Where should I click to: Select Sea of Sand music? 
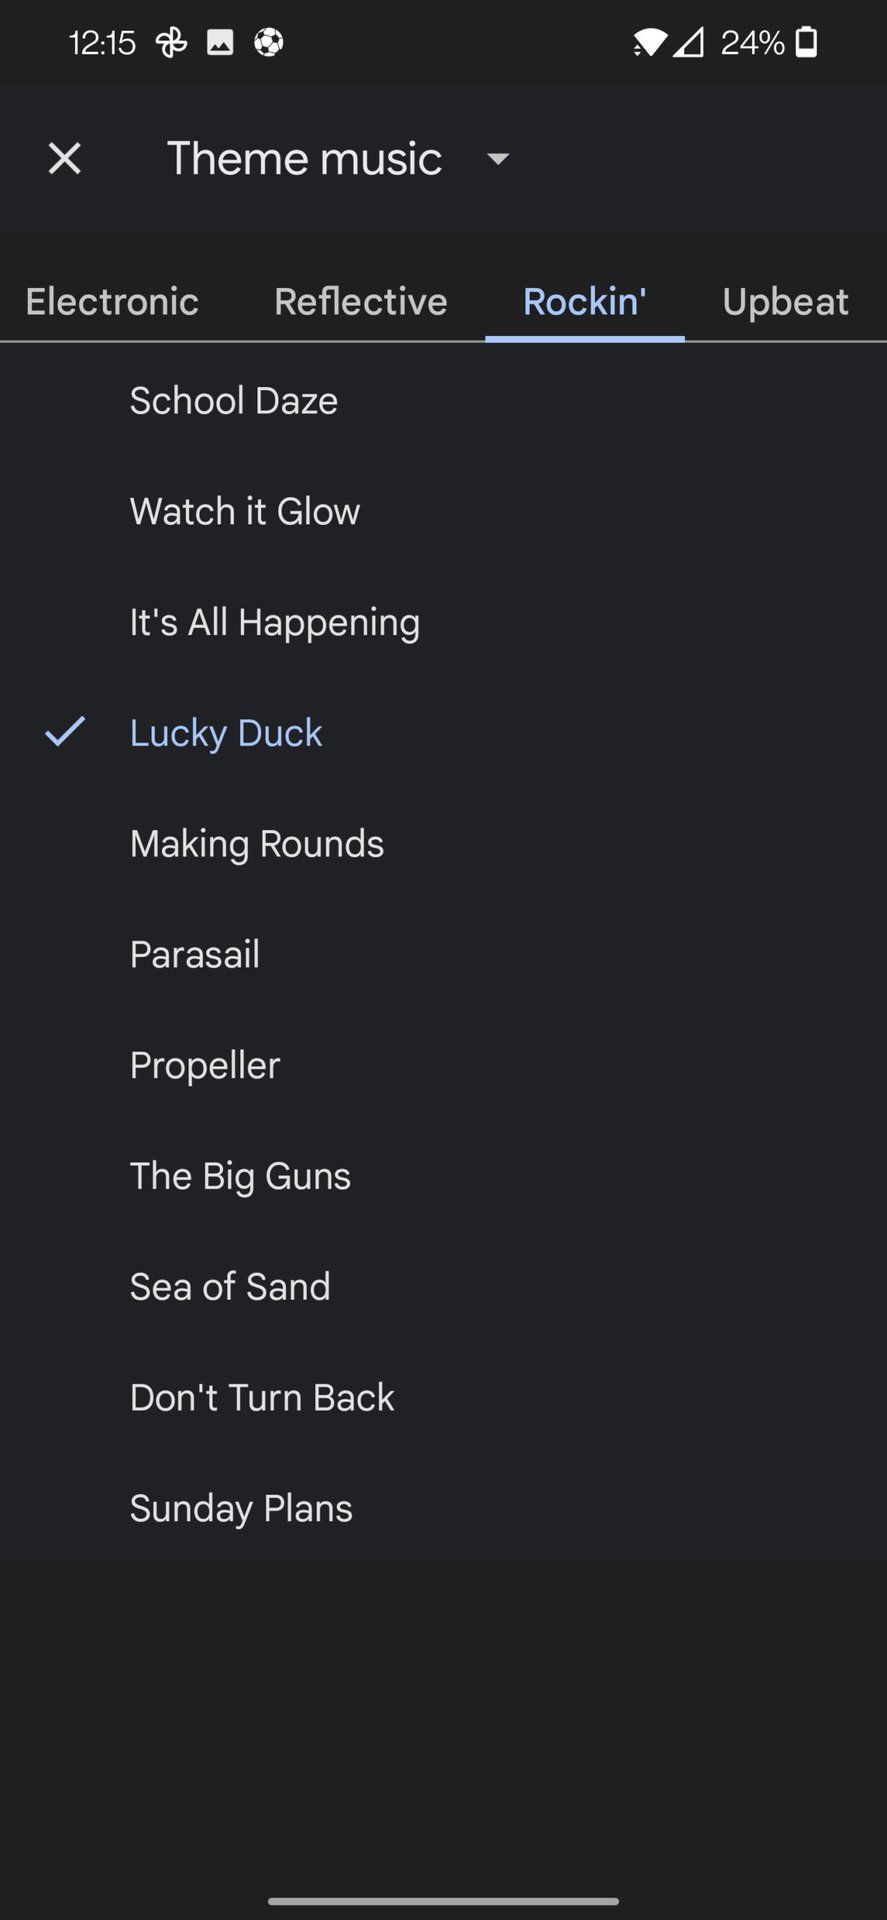[x=230, y=1287]
